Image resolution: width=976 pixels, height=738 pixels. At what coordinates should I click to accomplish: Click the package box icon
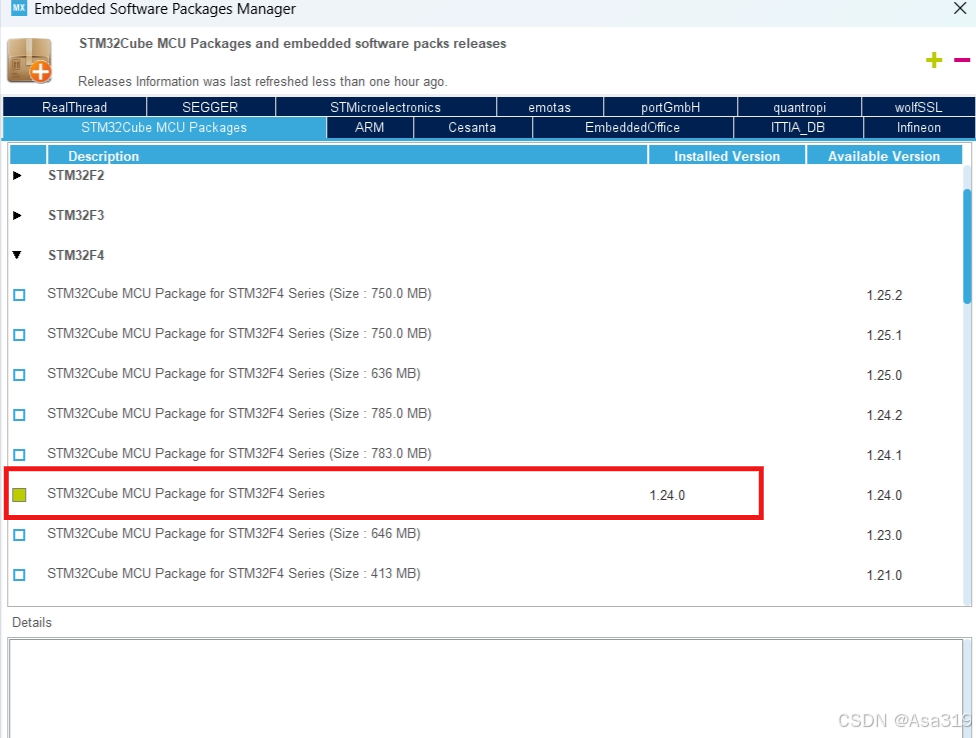pyautogui.click(x=29, y=60)
